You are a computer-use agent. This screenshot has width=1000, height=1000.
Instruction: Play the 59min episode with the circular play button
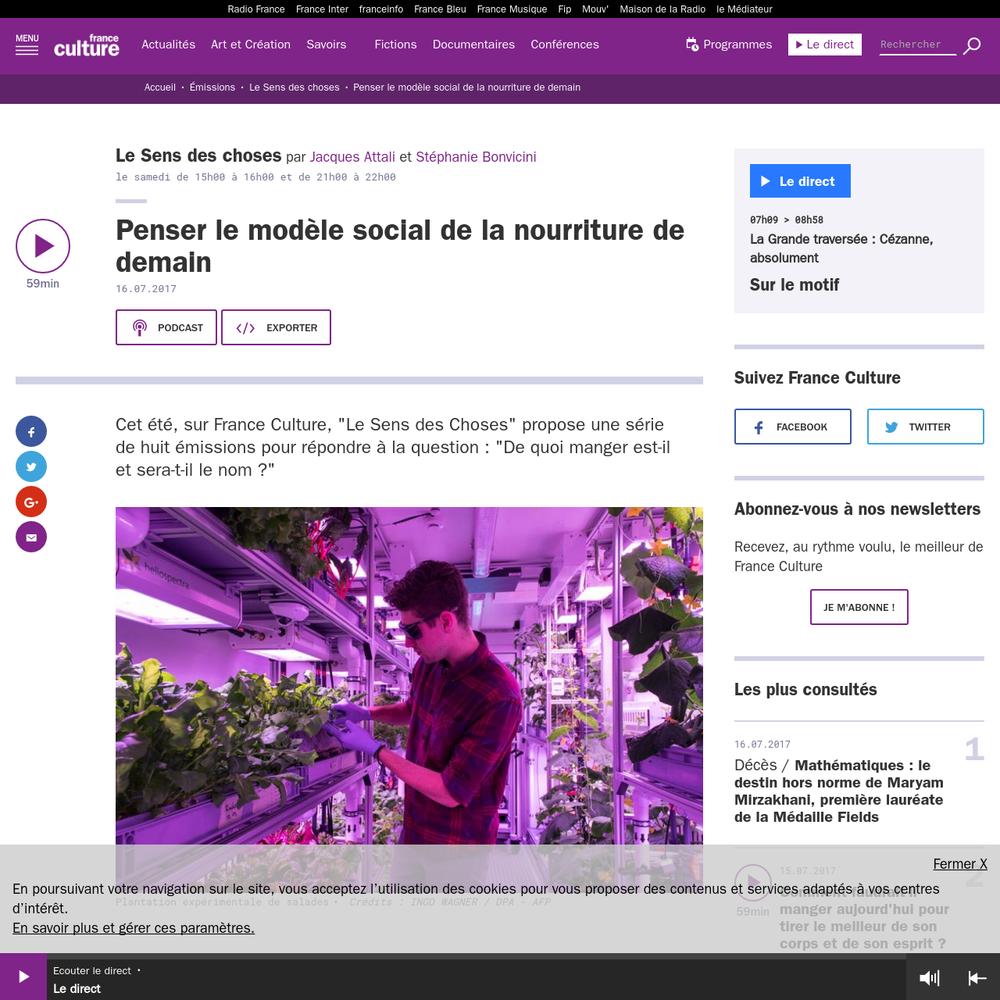coord(43,246)
